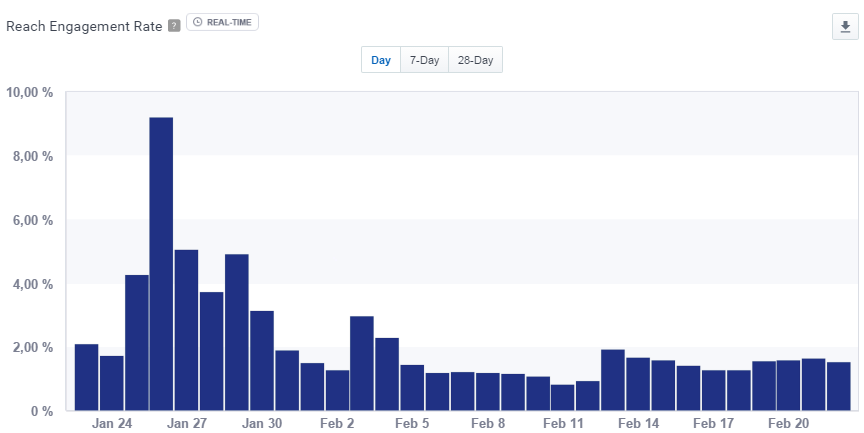Screen dimensions: 864x433
Task: Select the Day view tab
Action: (x=381, y=60)
